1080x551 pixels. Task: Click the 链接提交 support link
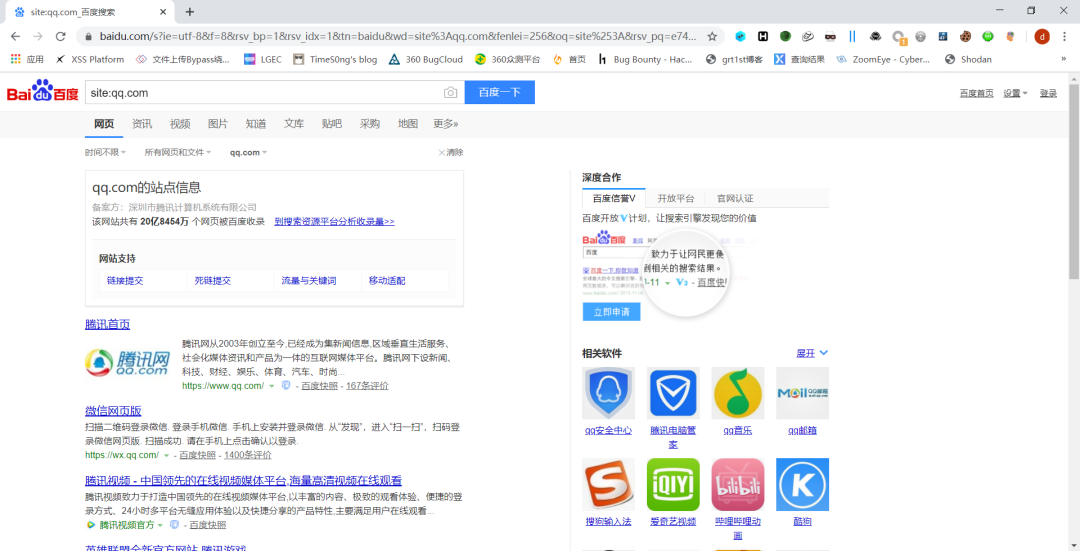[125, 281]
